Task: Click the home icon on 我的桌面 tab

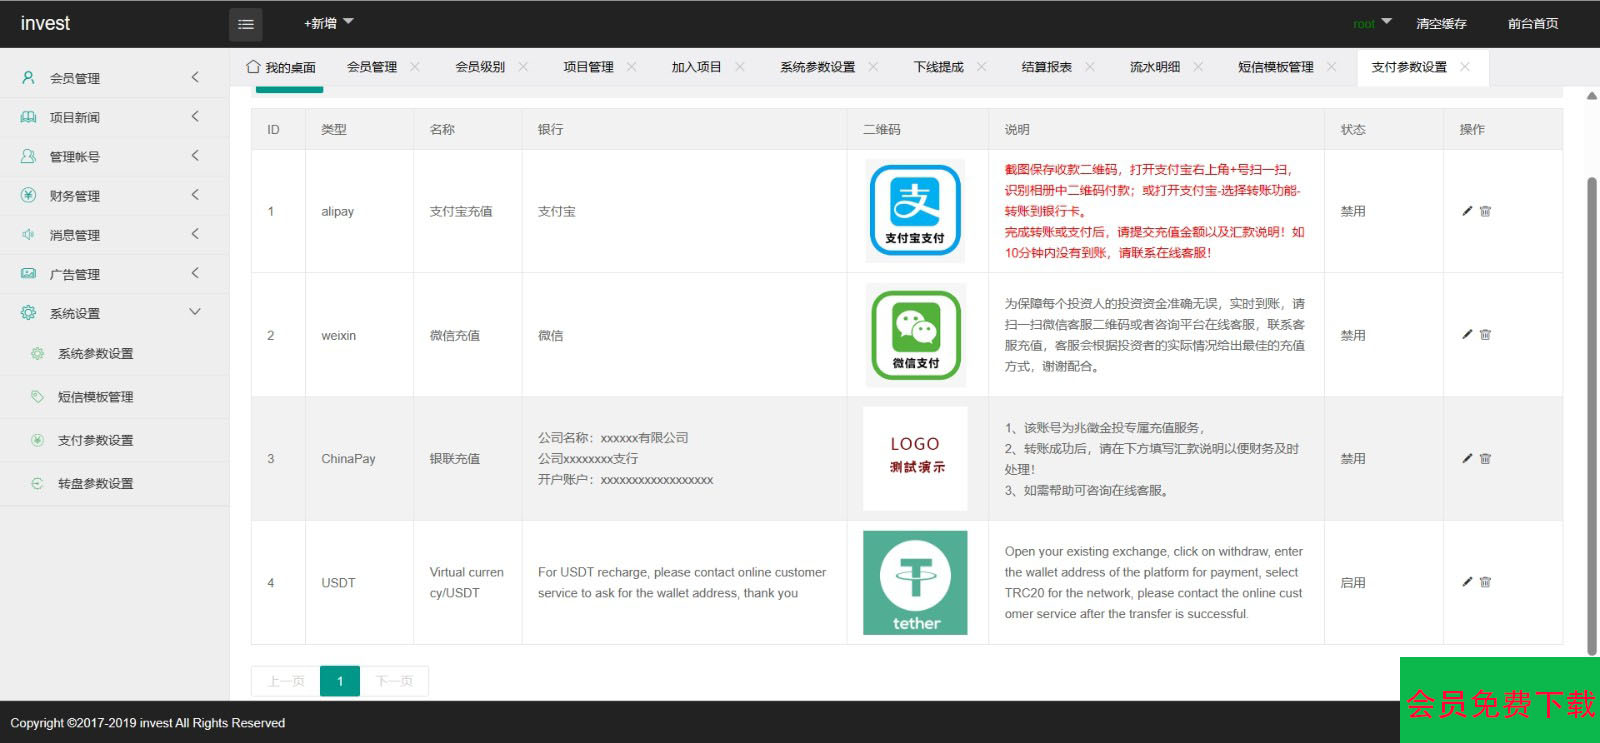Action: click(253, 67)
